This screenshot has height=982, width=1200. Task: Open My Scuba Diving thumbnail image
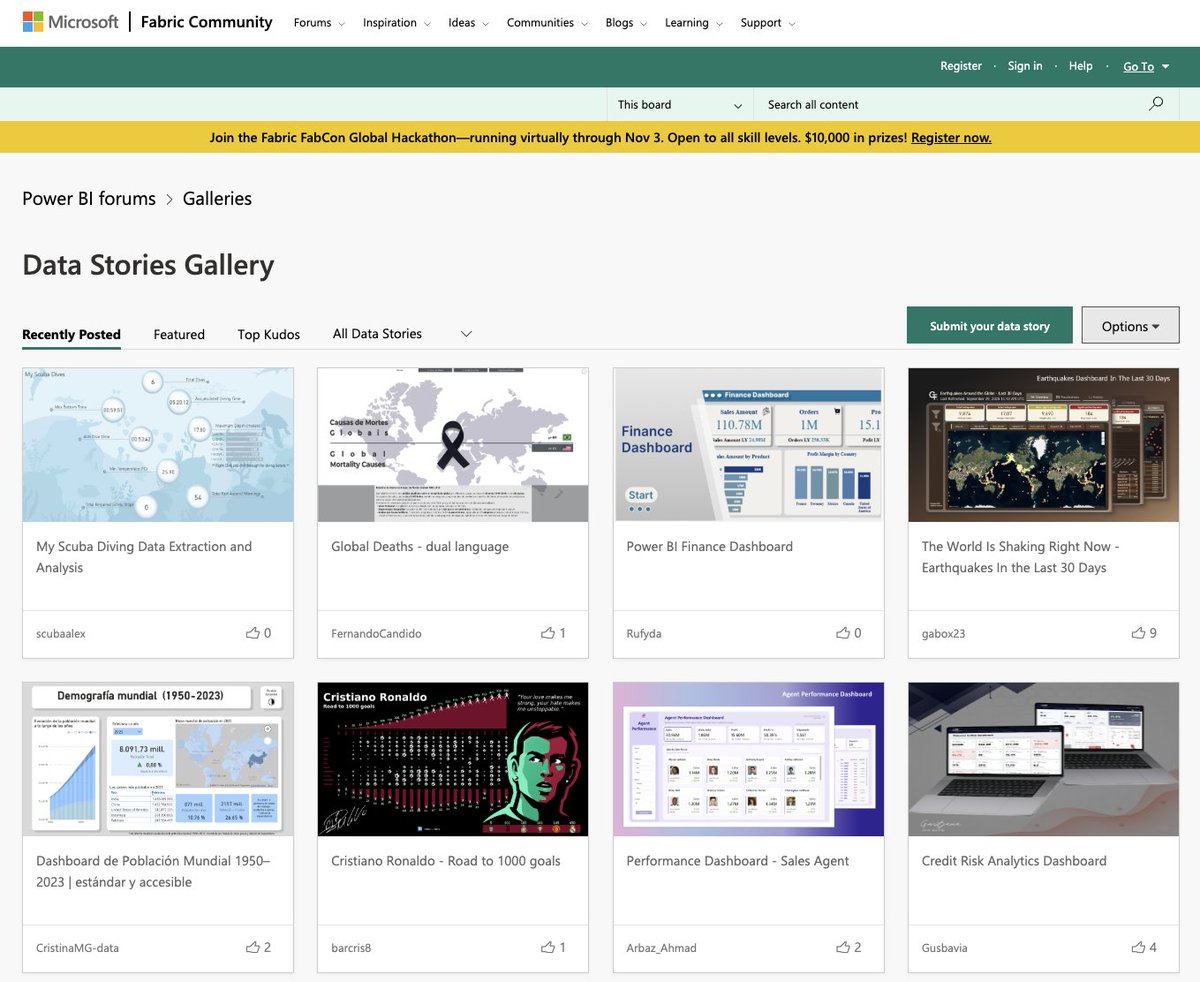click(158, 445)
